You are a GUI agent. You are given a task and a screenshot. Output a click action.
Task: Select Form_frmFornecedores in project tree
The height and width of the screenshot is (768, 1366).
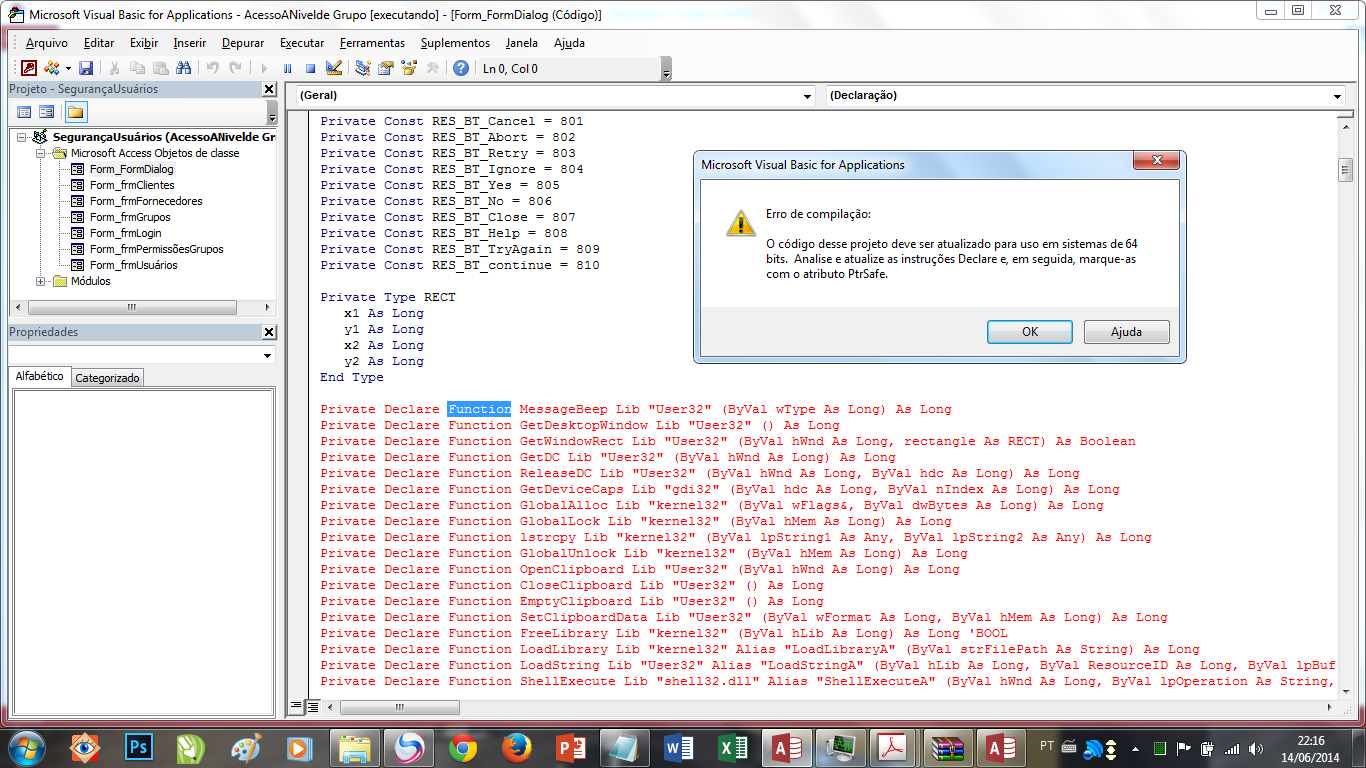(x=146, y=201)
